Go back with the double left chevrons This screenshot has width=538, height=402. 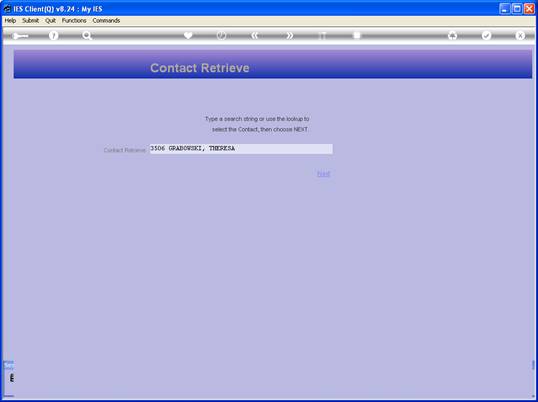(x=255, y=35)
